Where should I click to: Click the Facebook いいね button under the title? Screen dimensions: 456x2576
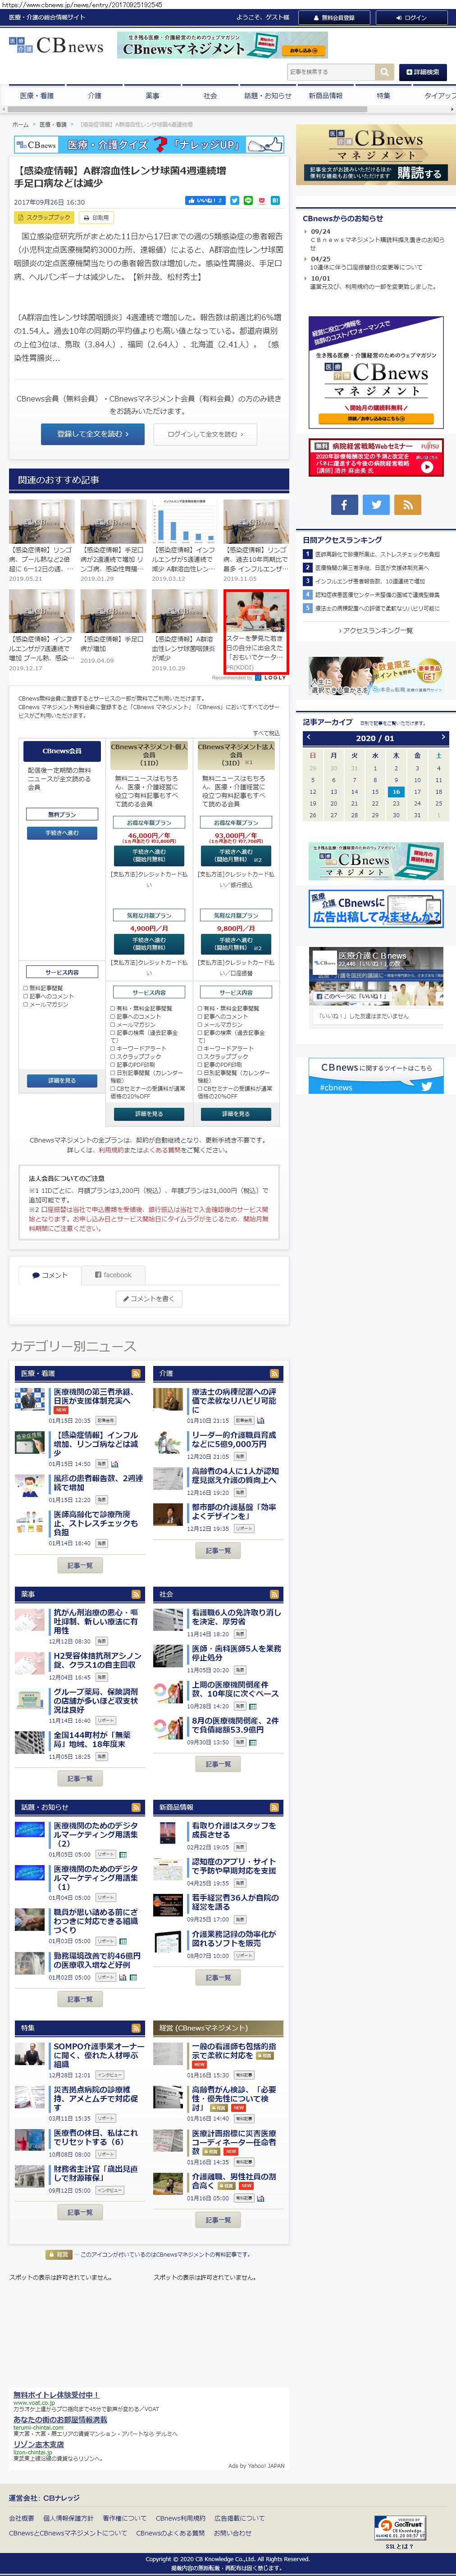click(x=205, y=201)
